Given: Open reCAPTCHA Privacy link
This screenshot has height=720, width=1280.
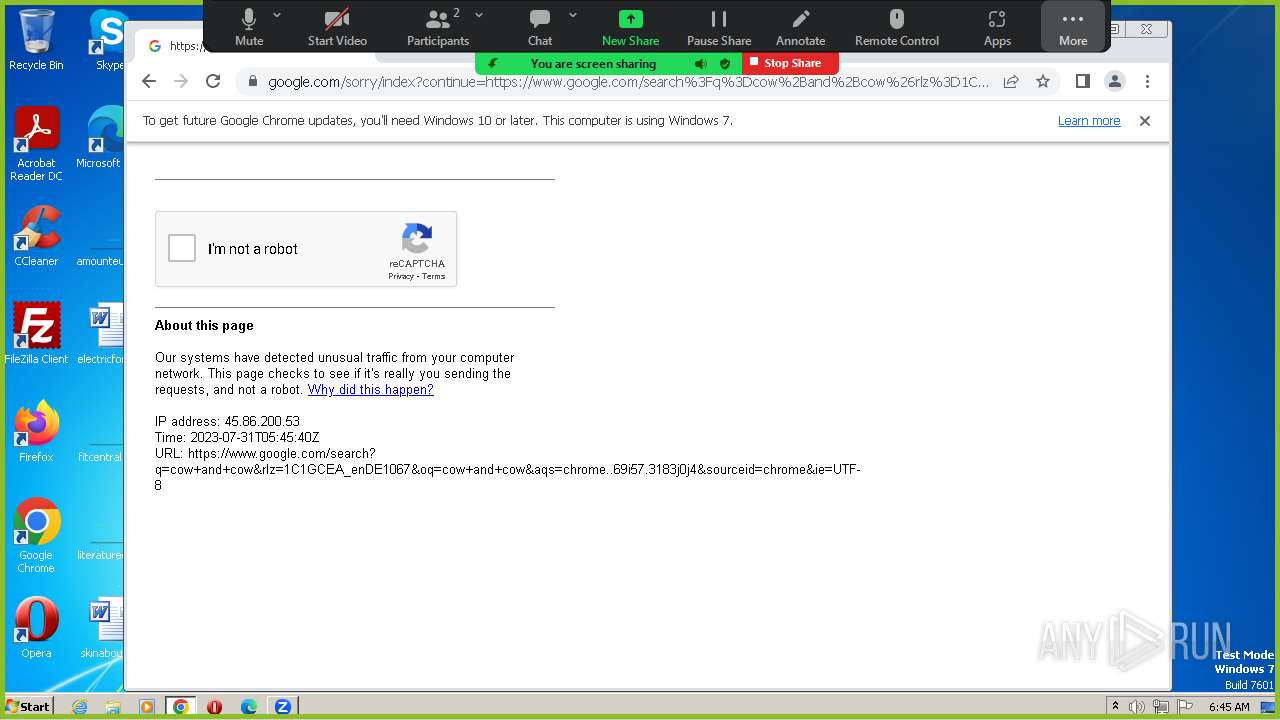Looking at the screenshot, I should (x=401, y=276).
